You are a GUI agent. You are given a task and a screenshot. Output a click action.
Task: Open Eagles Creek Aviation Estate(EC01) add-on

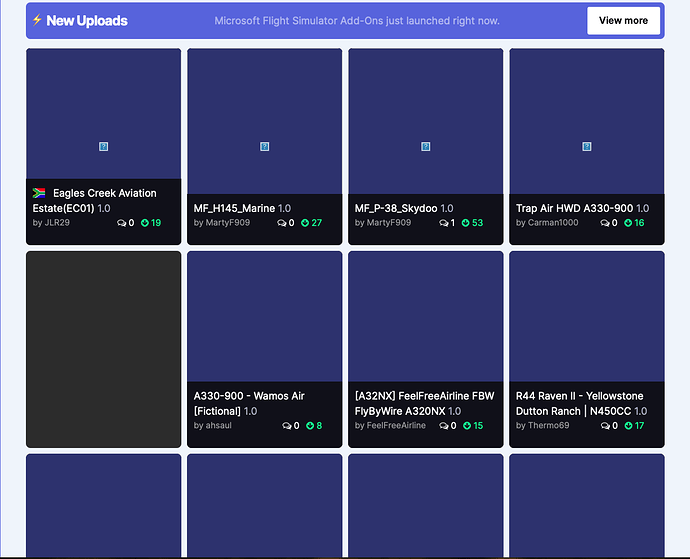[x=94, y=201]
